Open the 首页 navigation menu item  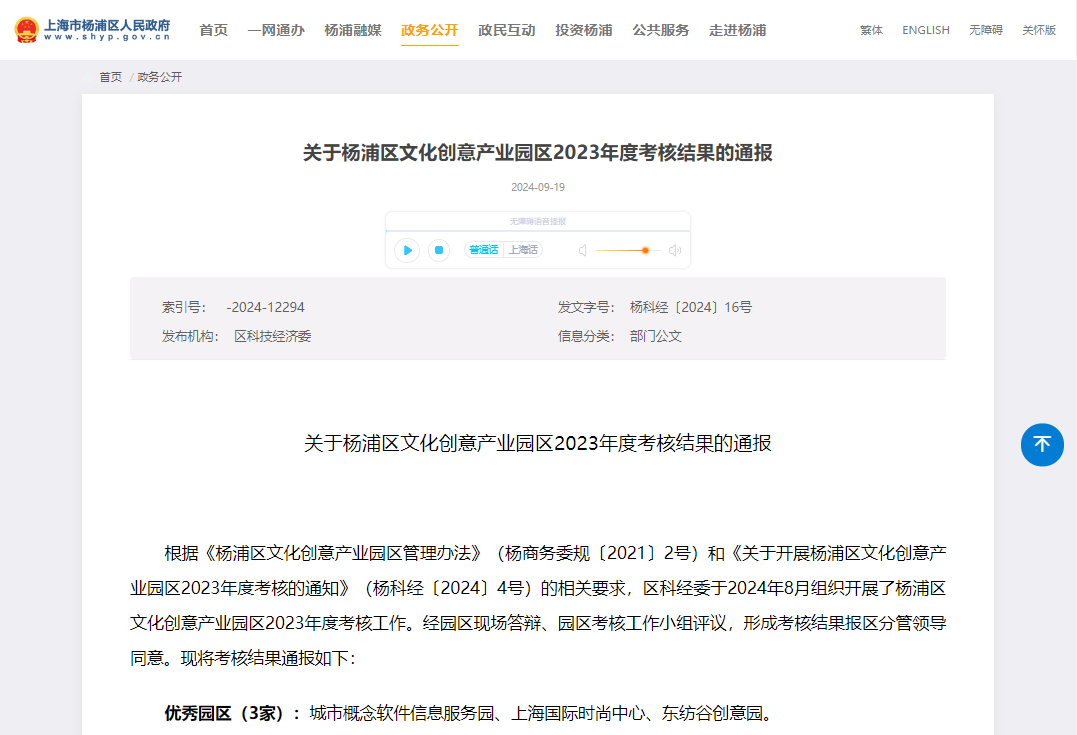coord(213,30)
